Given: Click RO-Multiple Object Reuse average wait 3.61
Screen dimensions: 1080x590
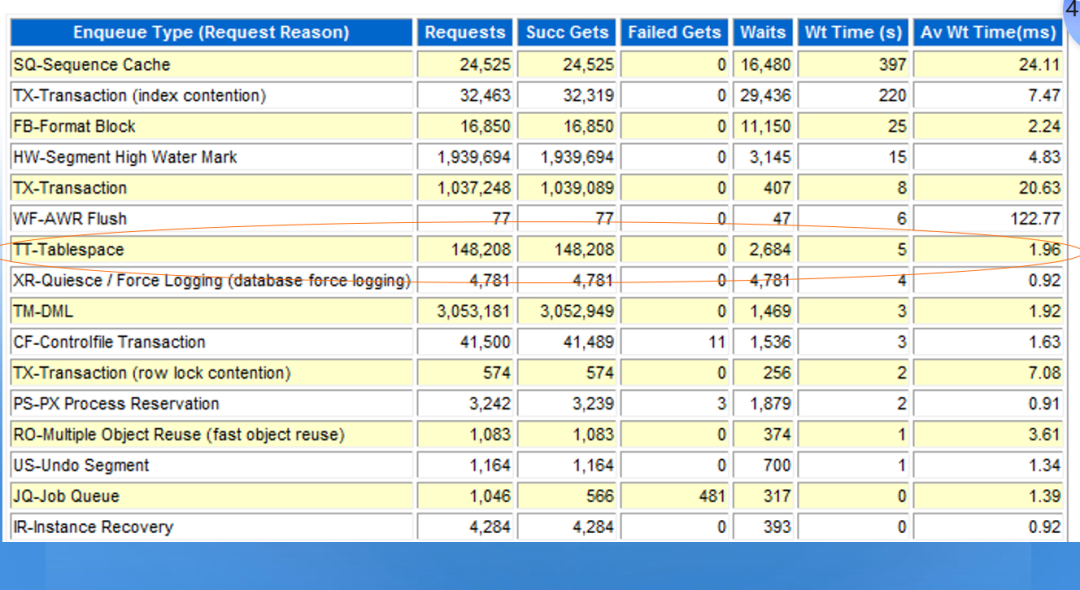Looking at the screenshot, I should point(1045,434).
